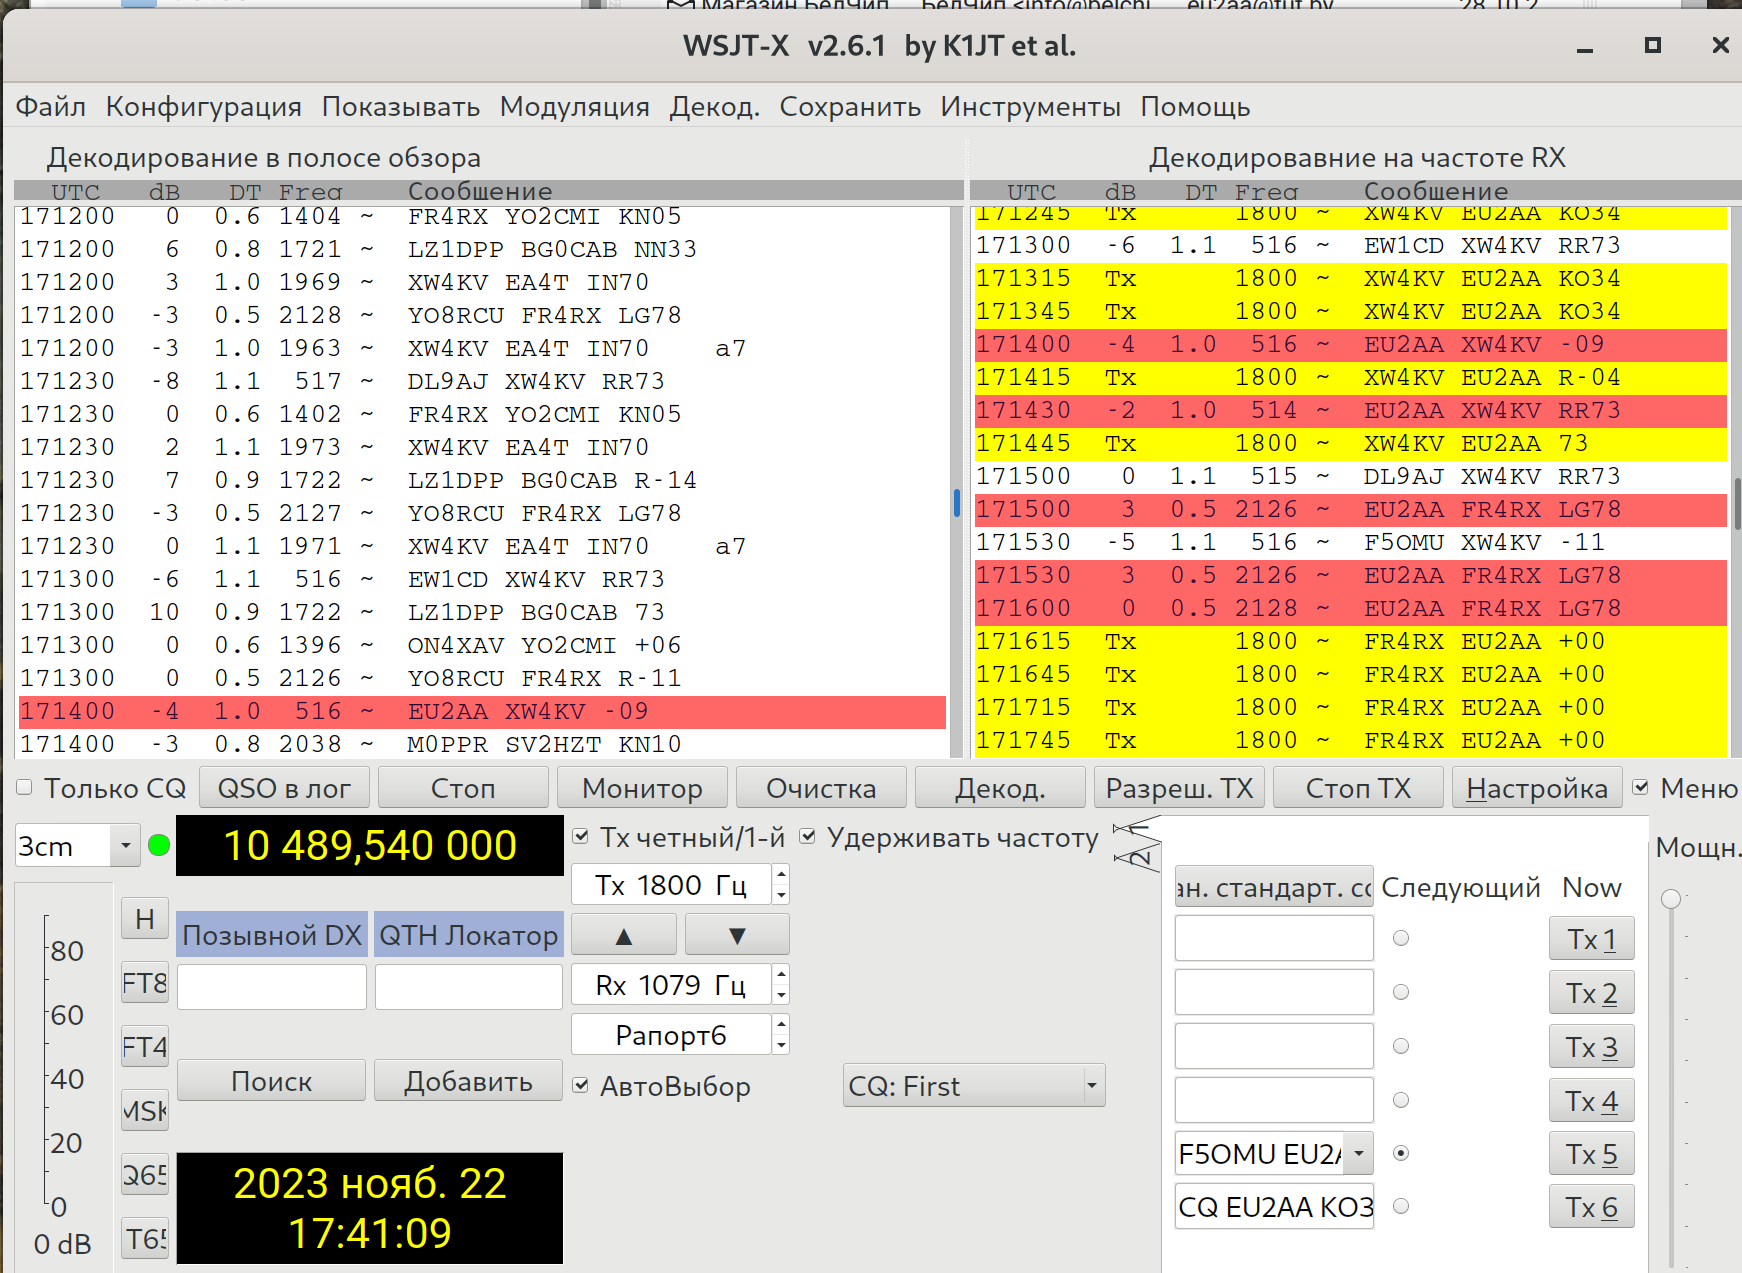1742x1273 pixels.
Task: Open the Конфигурация menu
Action: [203, 107]
